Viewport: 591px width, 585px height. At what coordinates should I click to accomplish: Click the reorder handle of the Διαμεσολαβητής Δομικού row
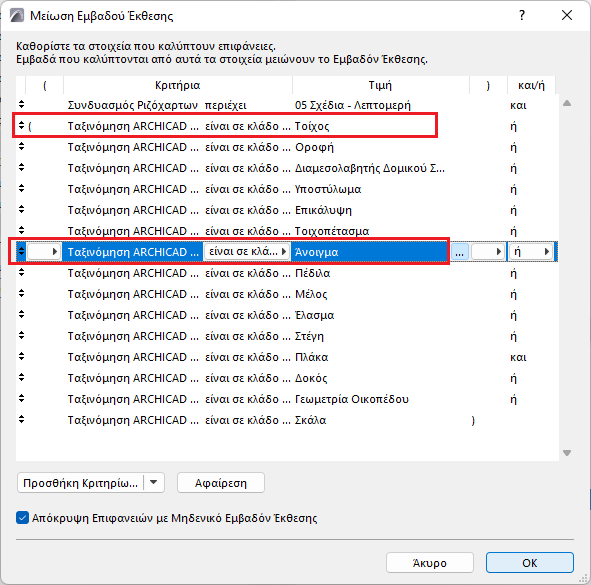click(x=21, y=168)
